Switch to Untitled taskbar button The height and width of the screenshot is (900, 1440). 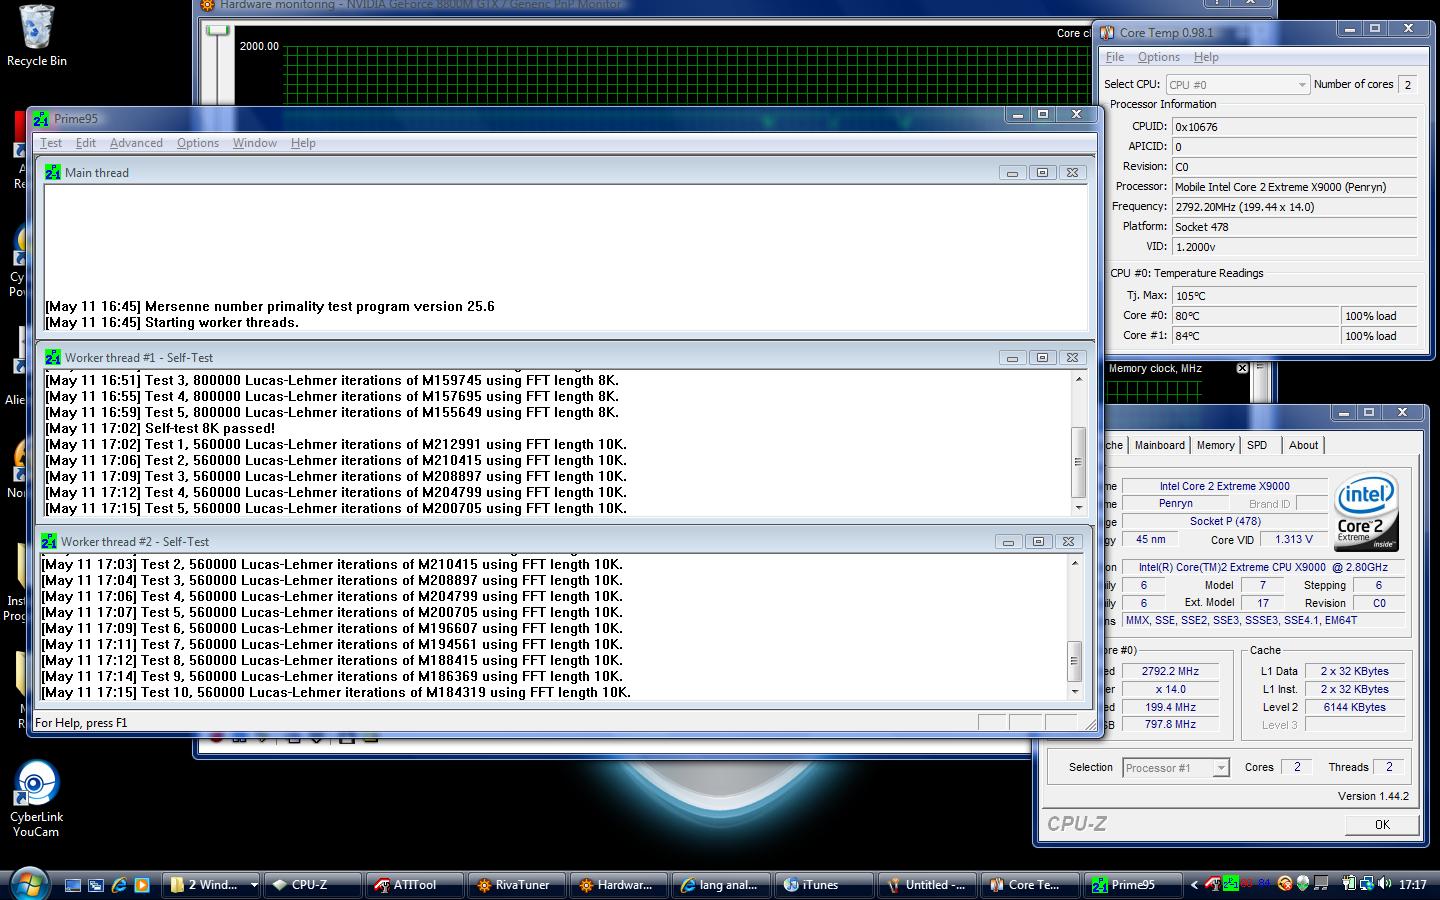(925, 885)
